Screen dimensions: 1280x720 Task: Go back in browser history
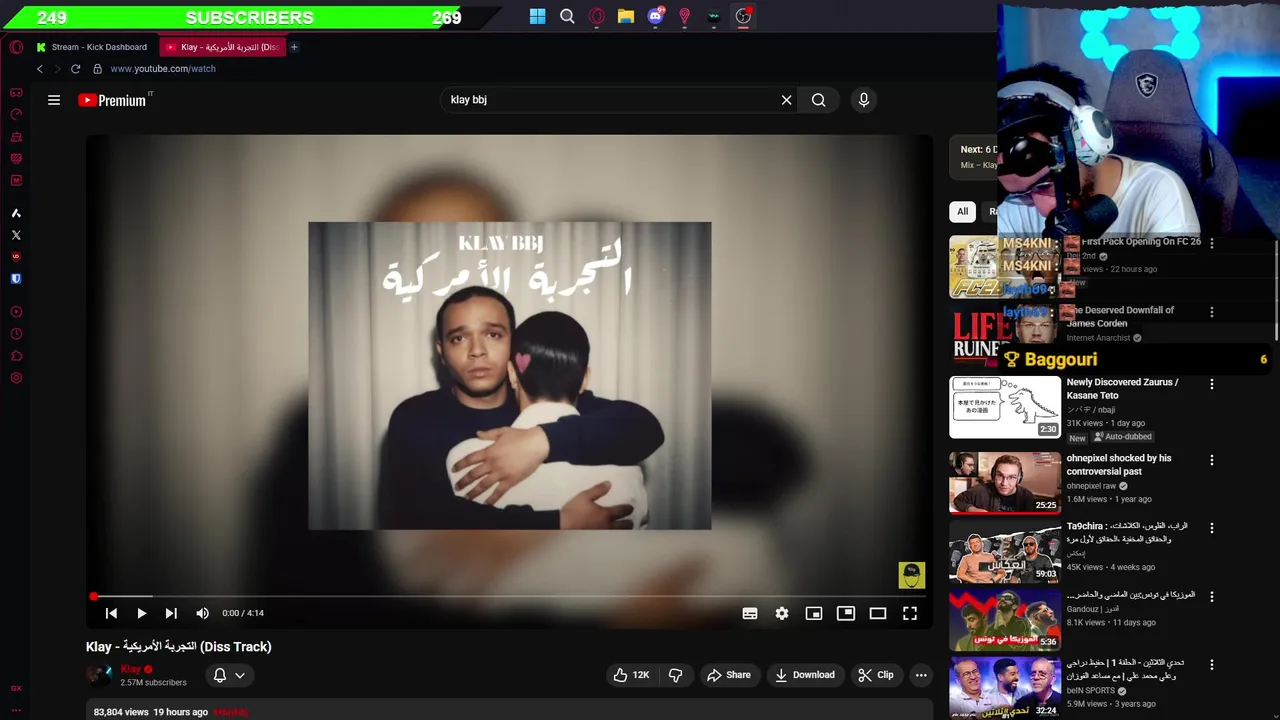[40, 69]
